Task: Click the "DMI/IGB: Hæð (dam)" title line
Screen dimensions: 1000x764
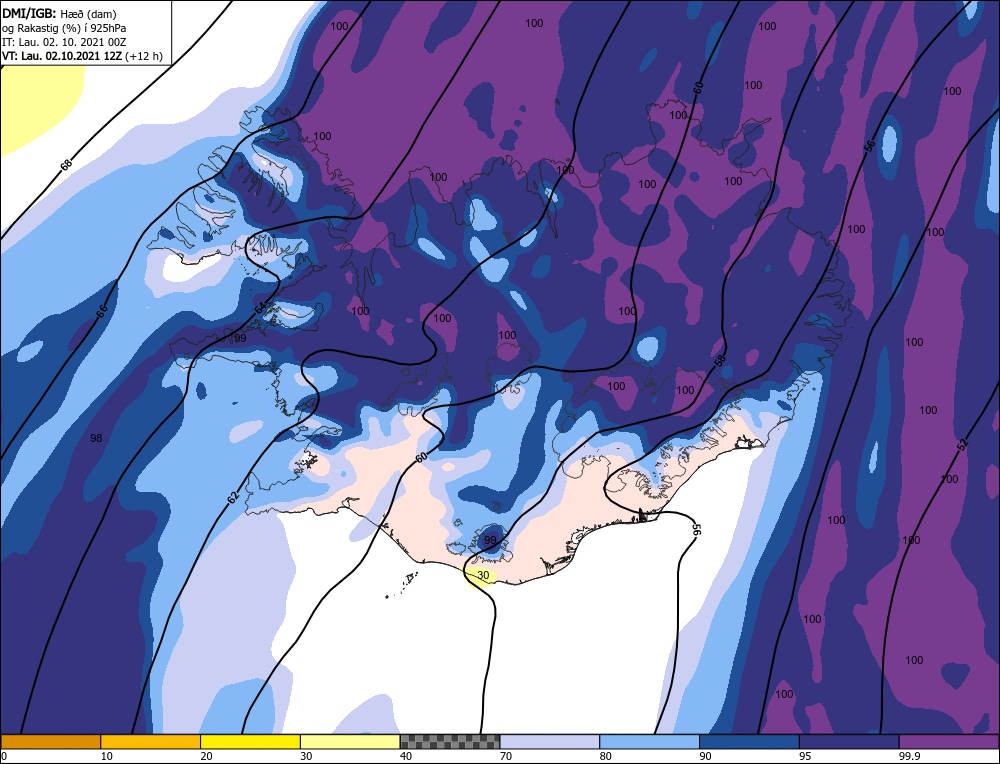Action: point(60,14)
